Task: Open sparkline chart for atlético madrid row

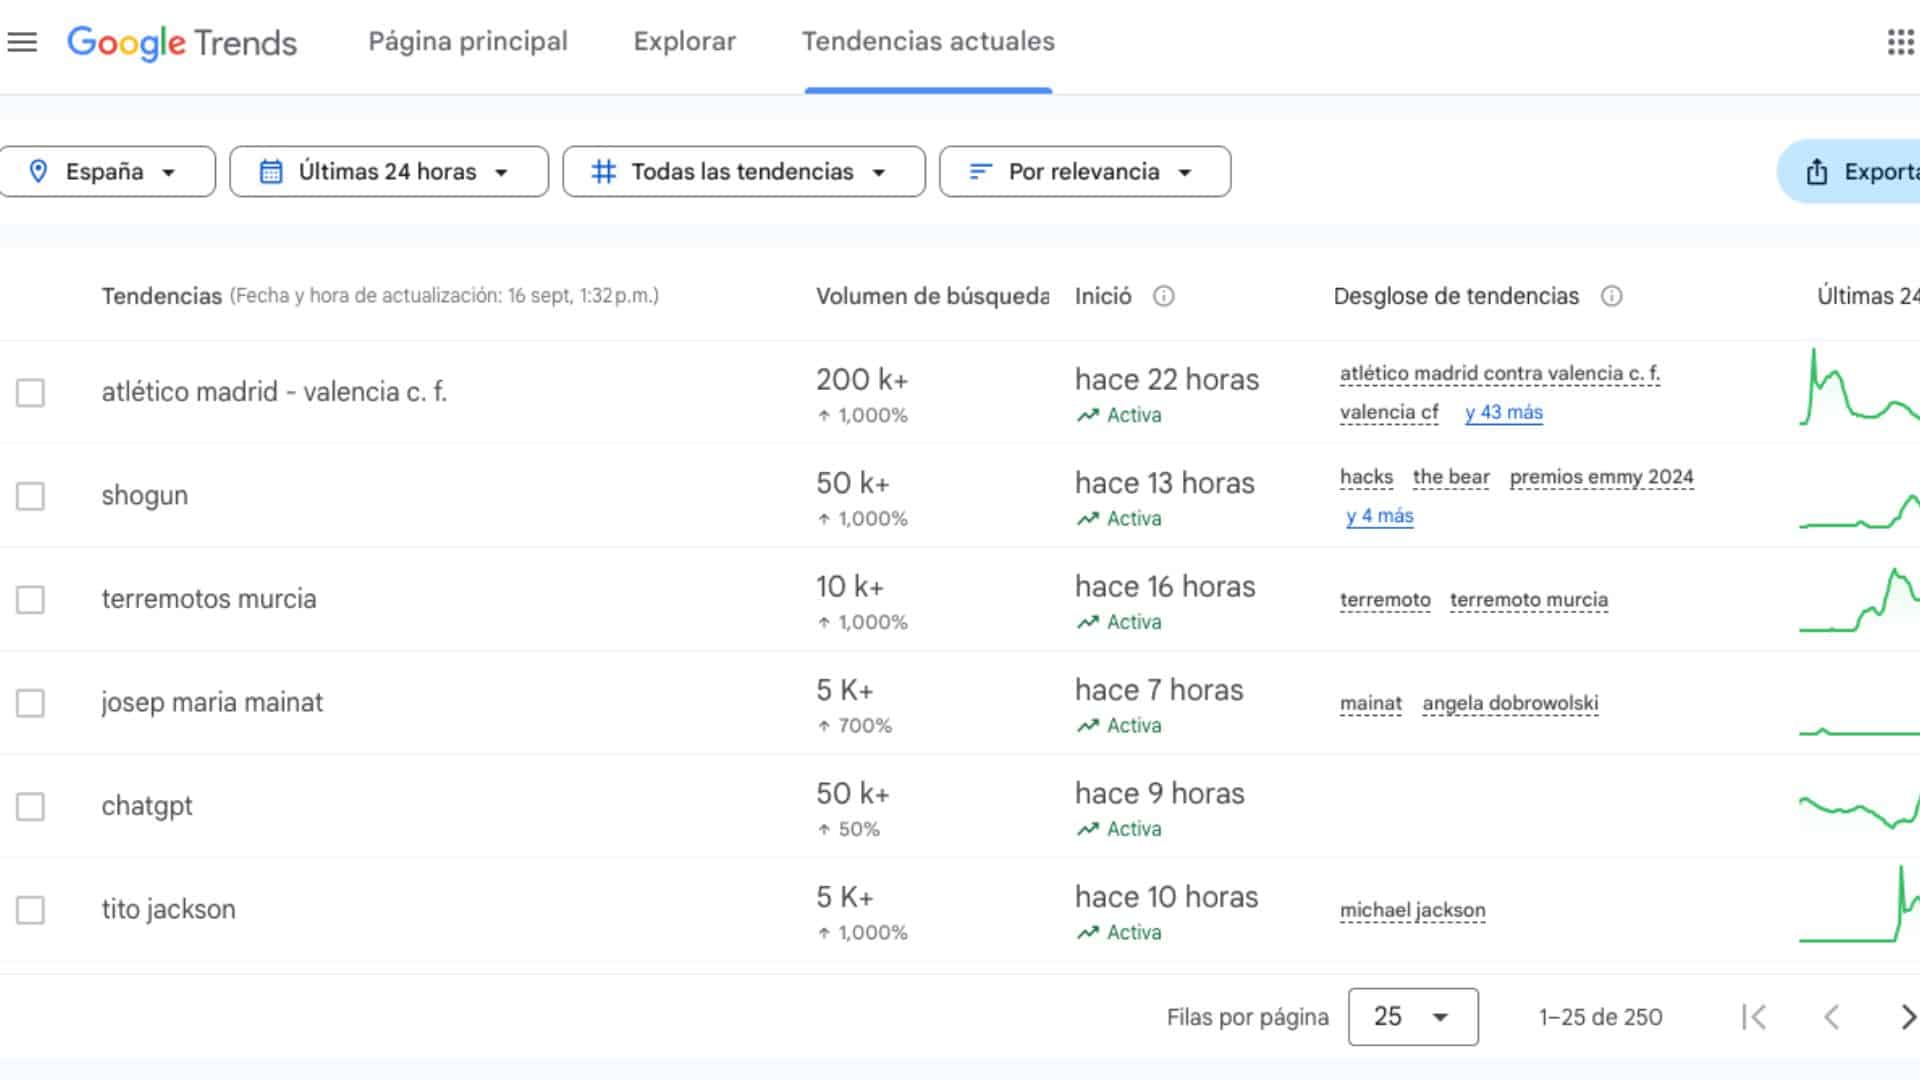Action: click(x=1859, y=387)
